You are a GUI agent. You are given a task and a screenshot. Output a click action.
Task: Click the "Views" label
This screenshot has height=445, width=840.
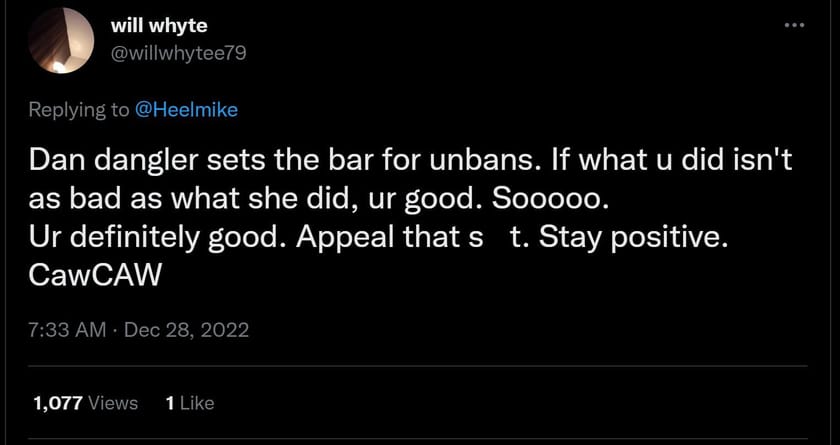pyautogui.click(x=114, y=403)
